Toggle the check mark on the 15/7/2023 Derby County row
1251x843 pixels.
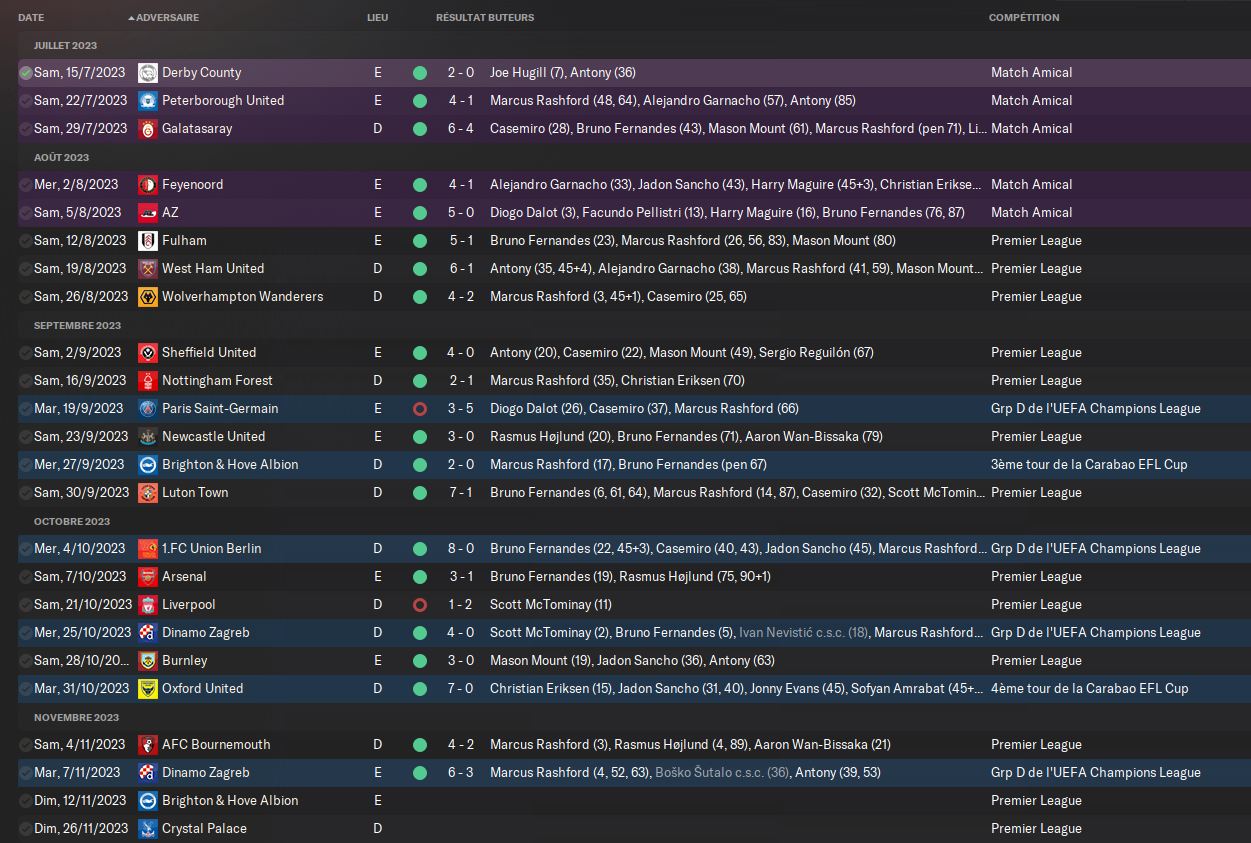pos(26,73)
